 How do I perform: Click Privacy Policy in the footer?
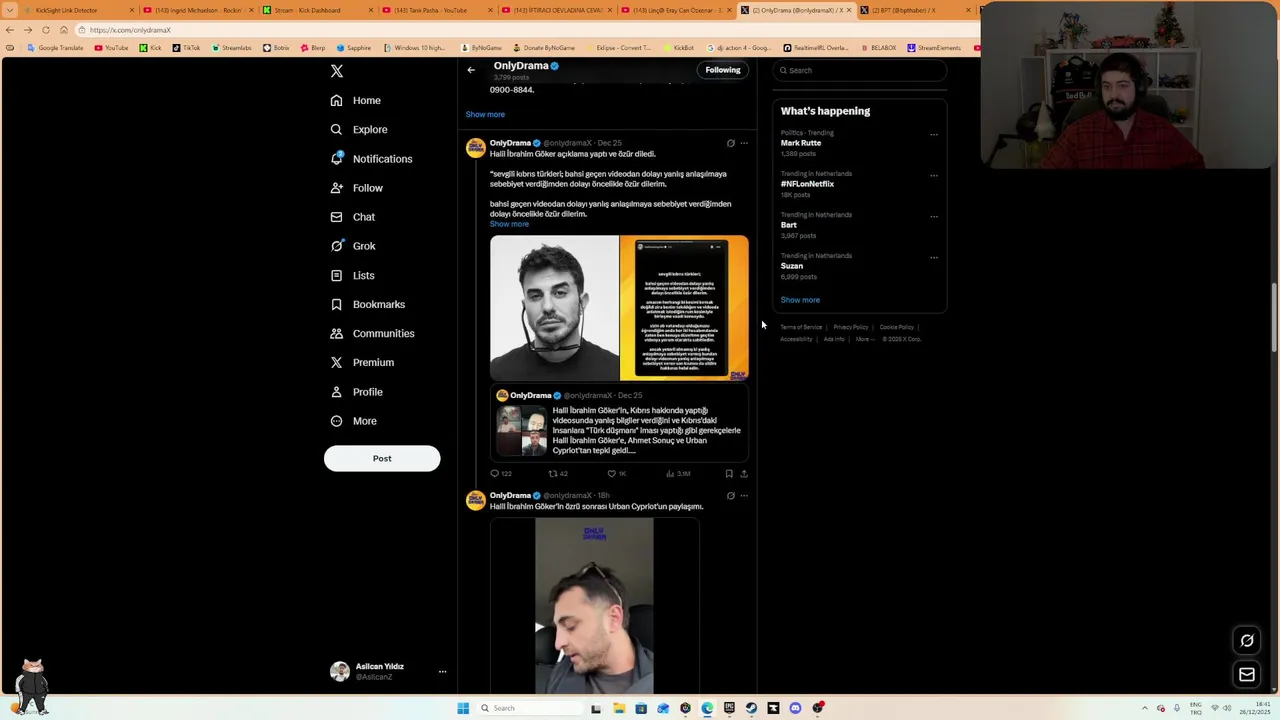[x=851, y=327]
